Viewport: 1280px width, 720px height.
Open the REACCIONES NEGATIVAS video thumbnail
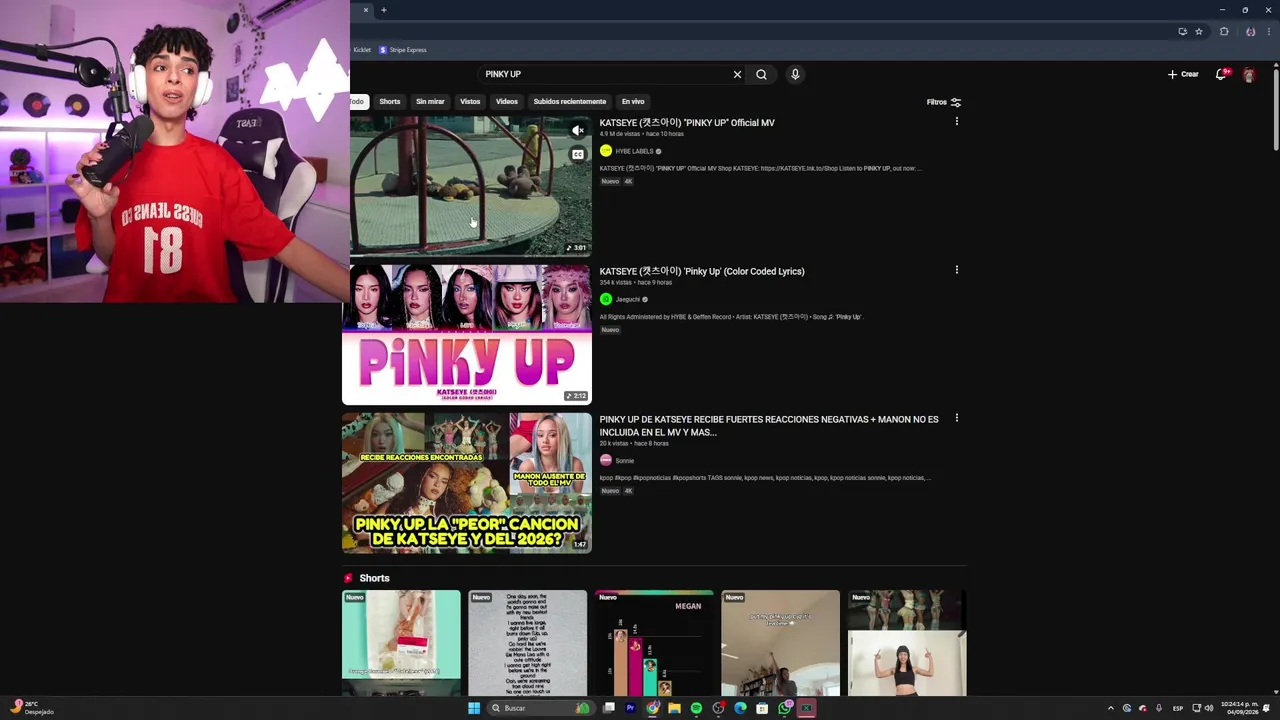pos(467,483)
